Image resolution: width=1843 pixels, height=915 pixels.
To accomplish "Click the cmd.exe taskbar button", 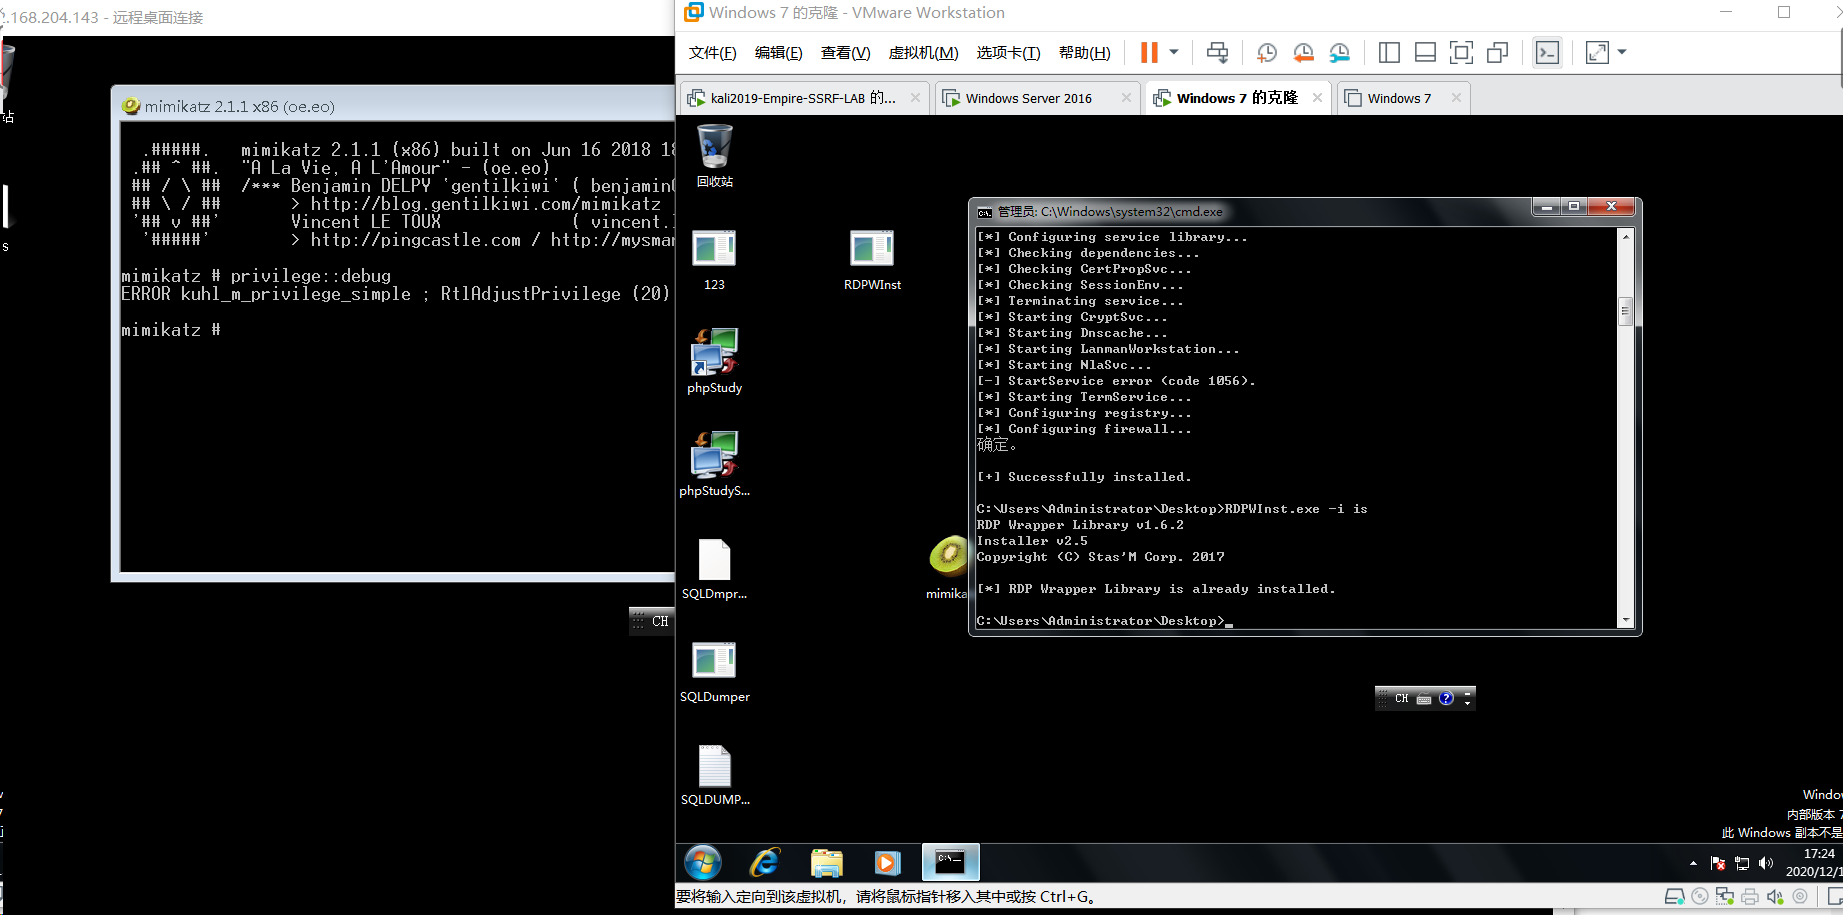I will [949, 862].
